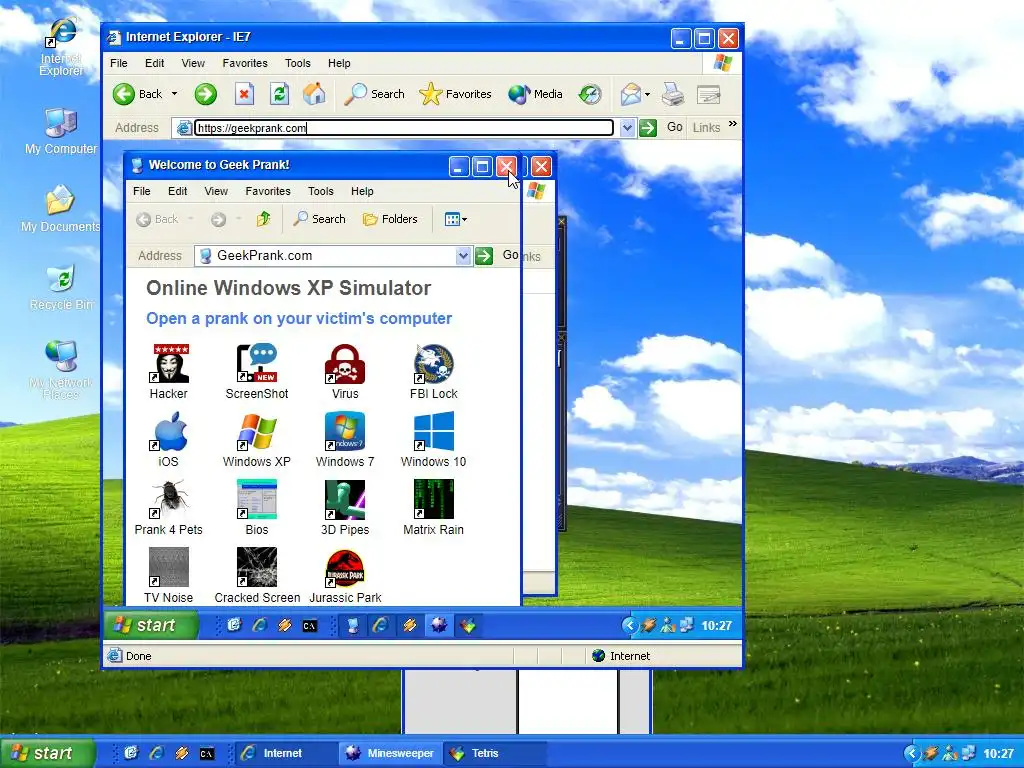Open the IE7 Favorites menu
Image resolution: width=1024 pixels, height=768 pixels.
(x=245, y=63)
